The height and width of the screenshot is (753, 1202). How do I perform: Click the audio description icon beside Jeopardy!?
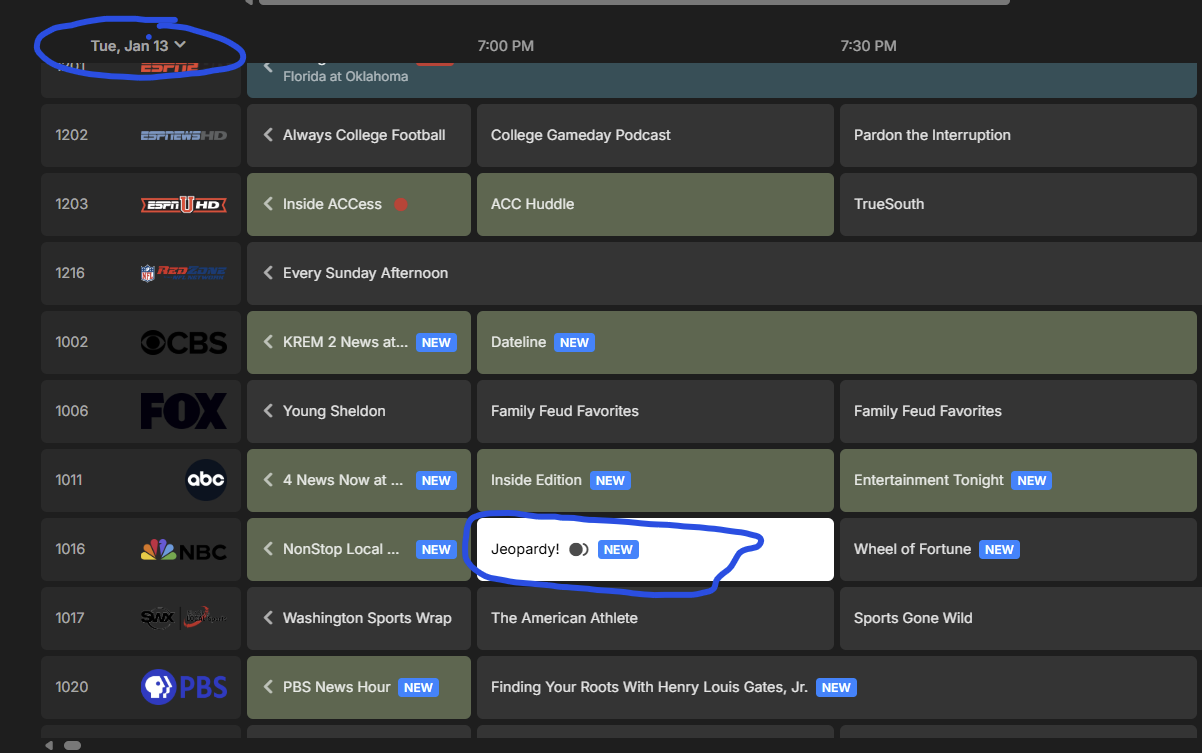[x=578, y=549]
